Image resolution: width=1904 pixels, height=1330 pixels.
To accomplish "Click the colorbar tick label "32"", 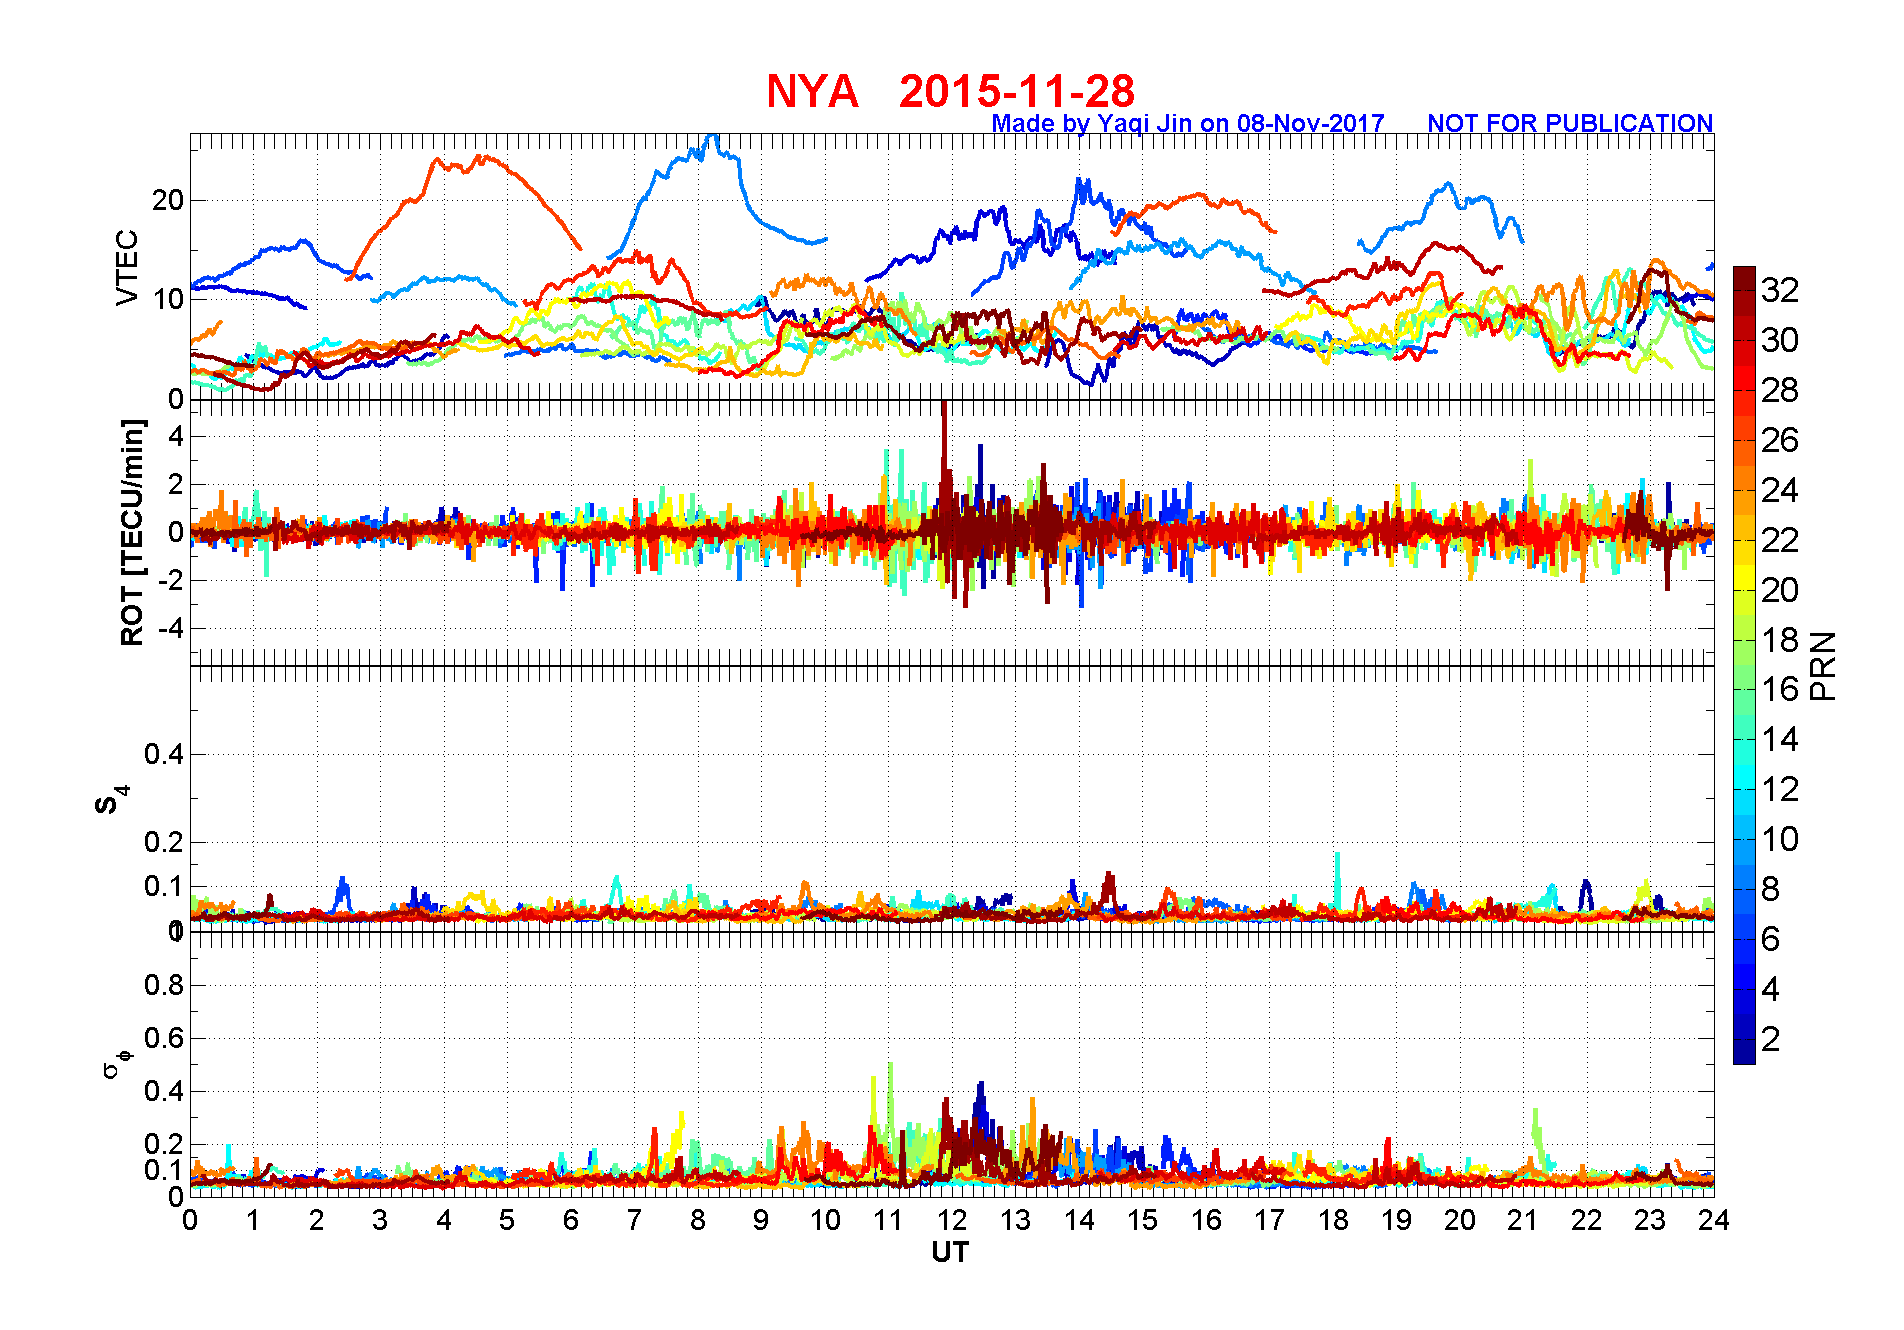I will [1780, 290].
